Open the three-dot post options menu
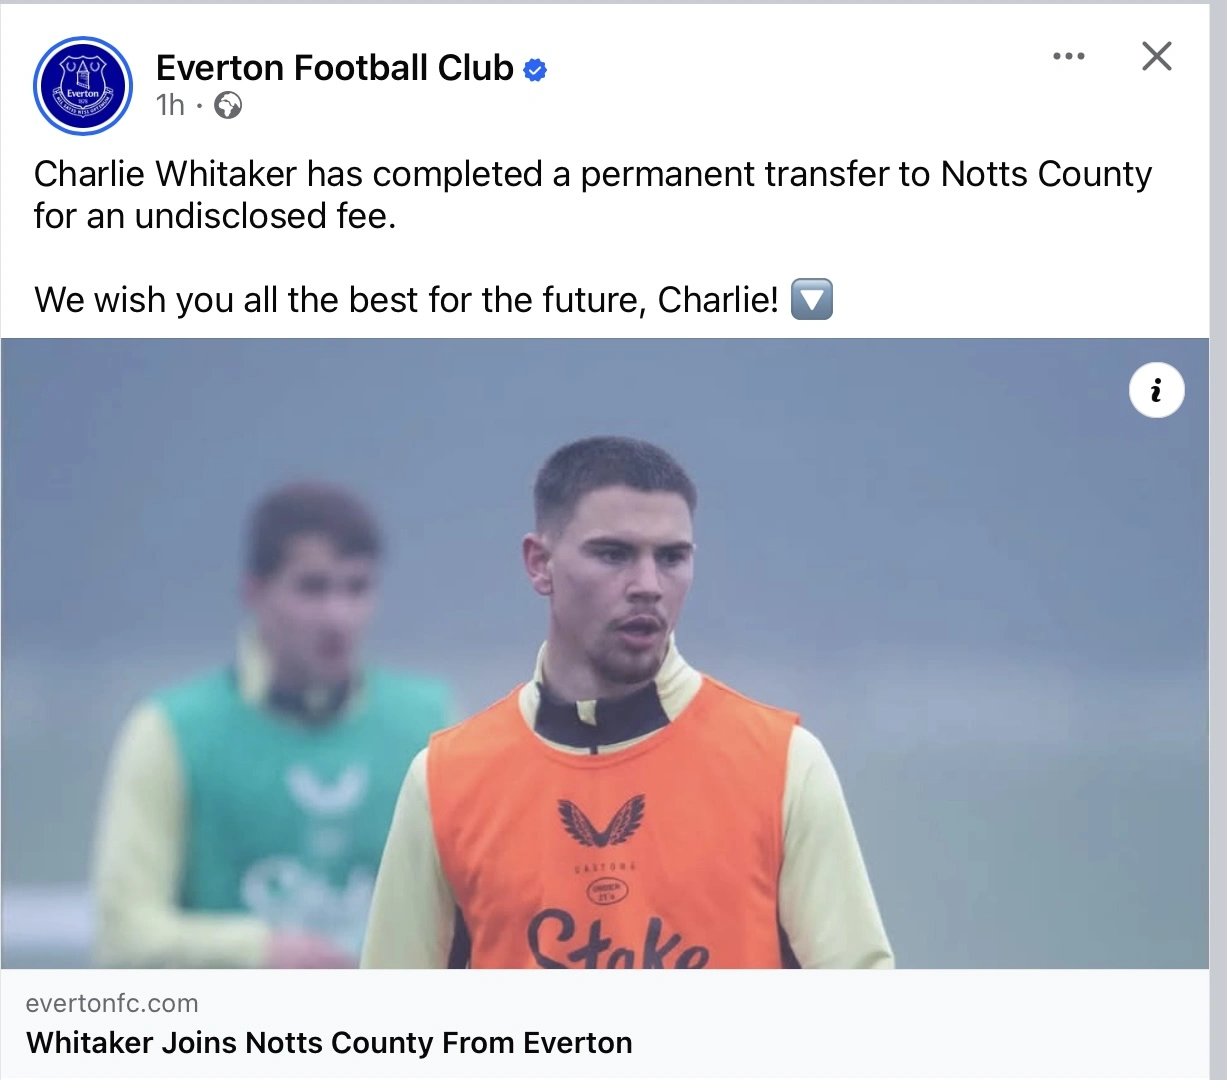The width and height of the screenshot is (1227, 1080). (1068, 56)
